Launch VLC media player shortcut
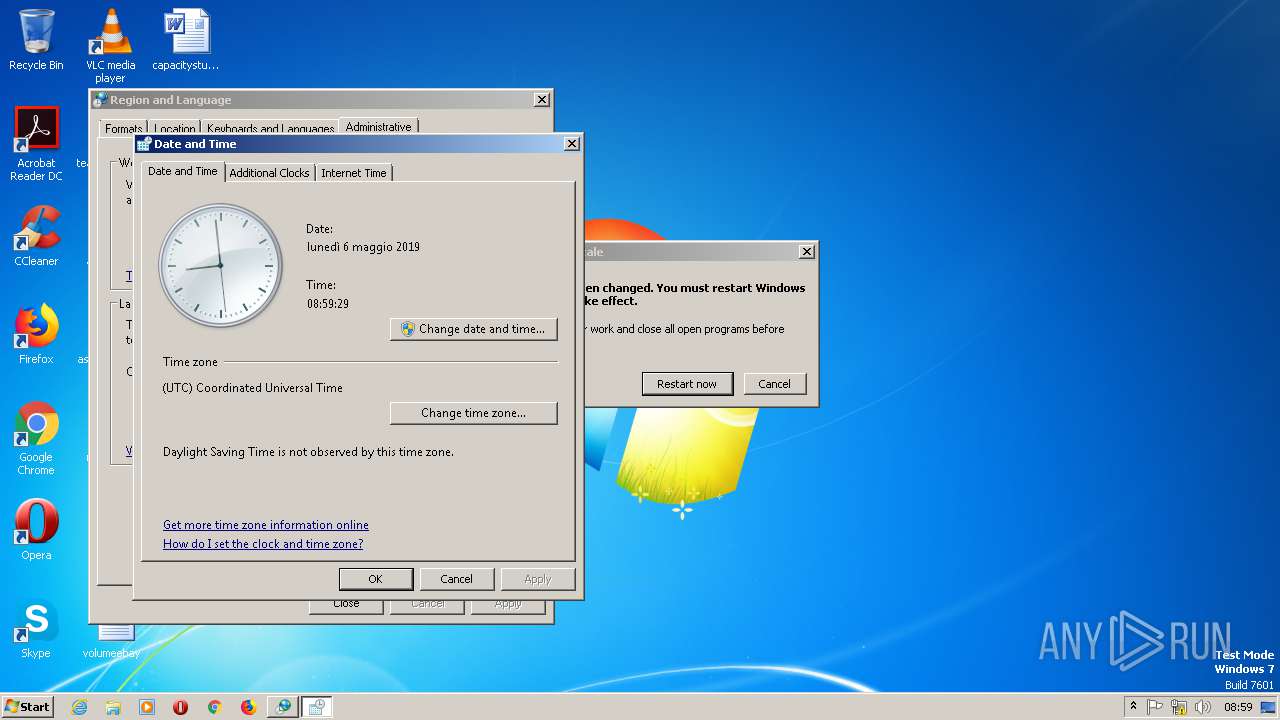The height and width of the screenshot is (720, 1280). (x=110, y=46)
